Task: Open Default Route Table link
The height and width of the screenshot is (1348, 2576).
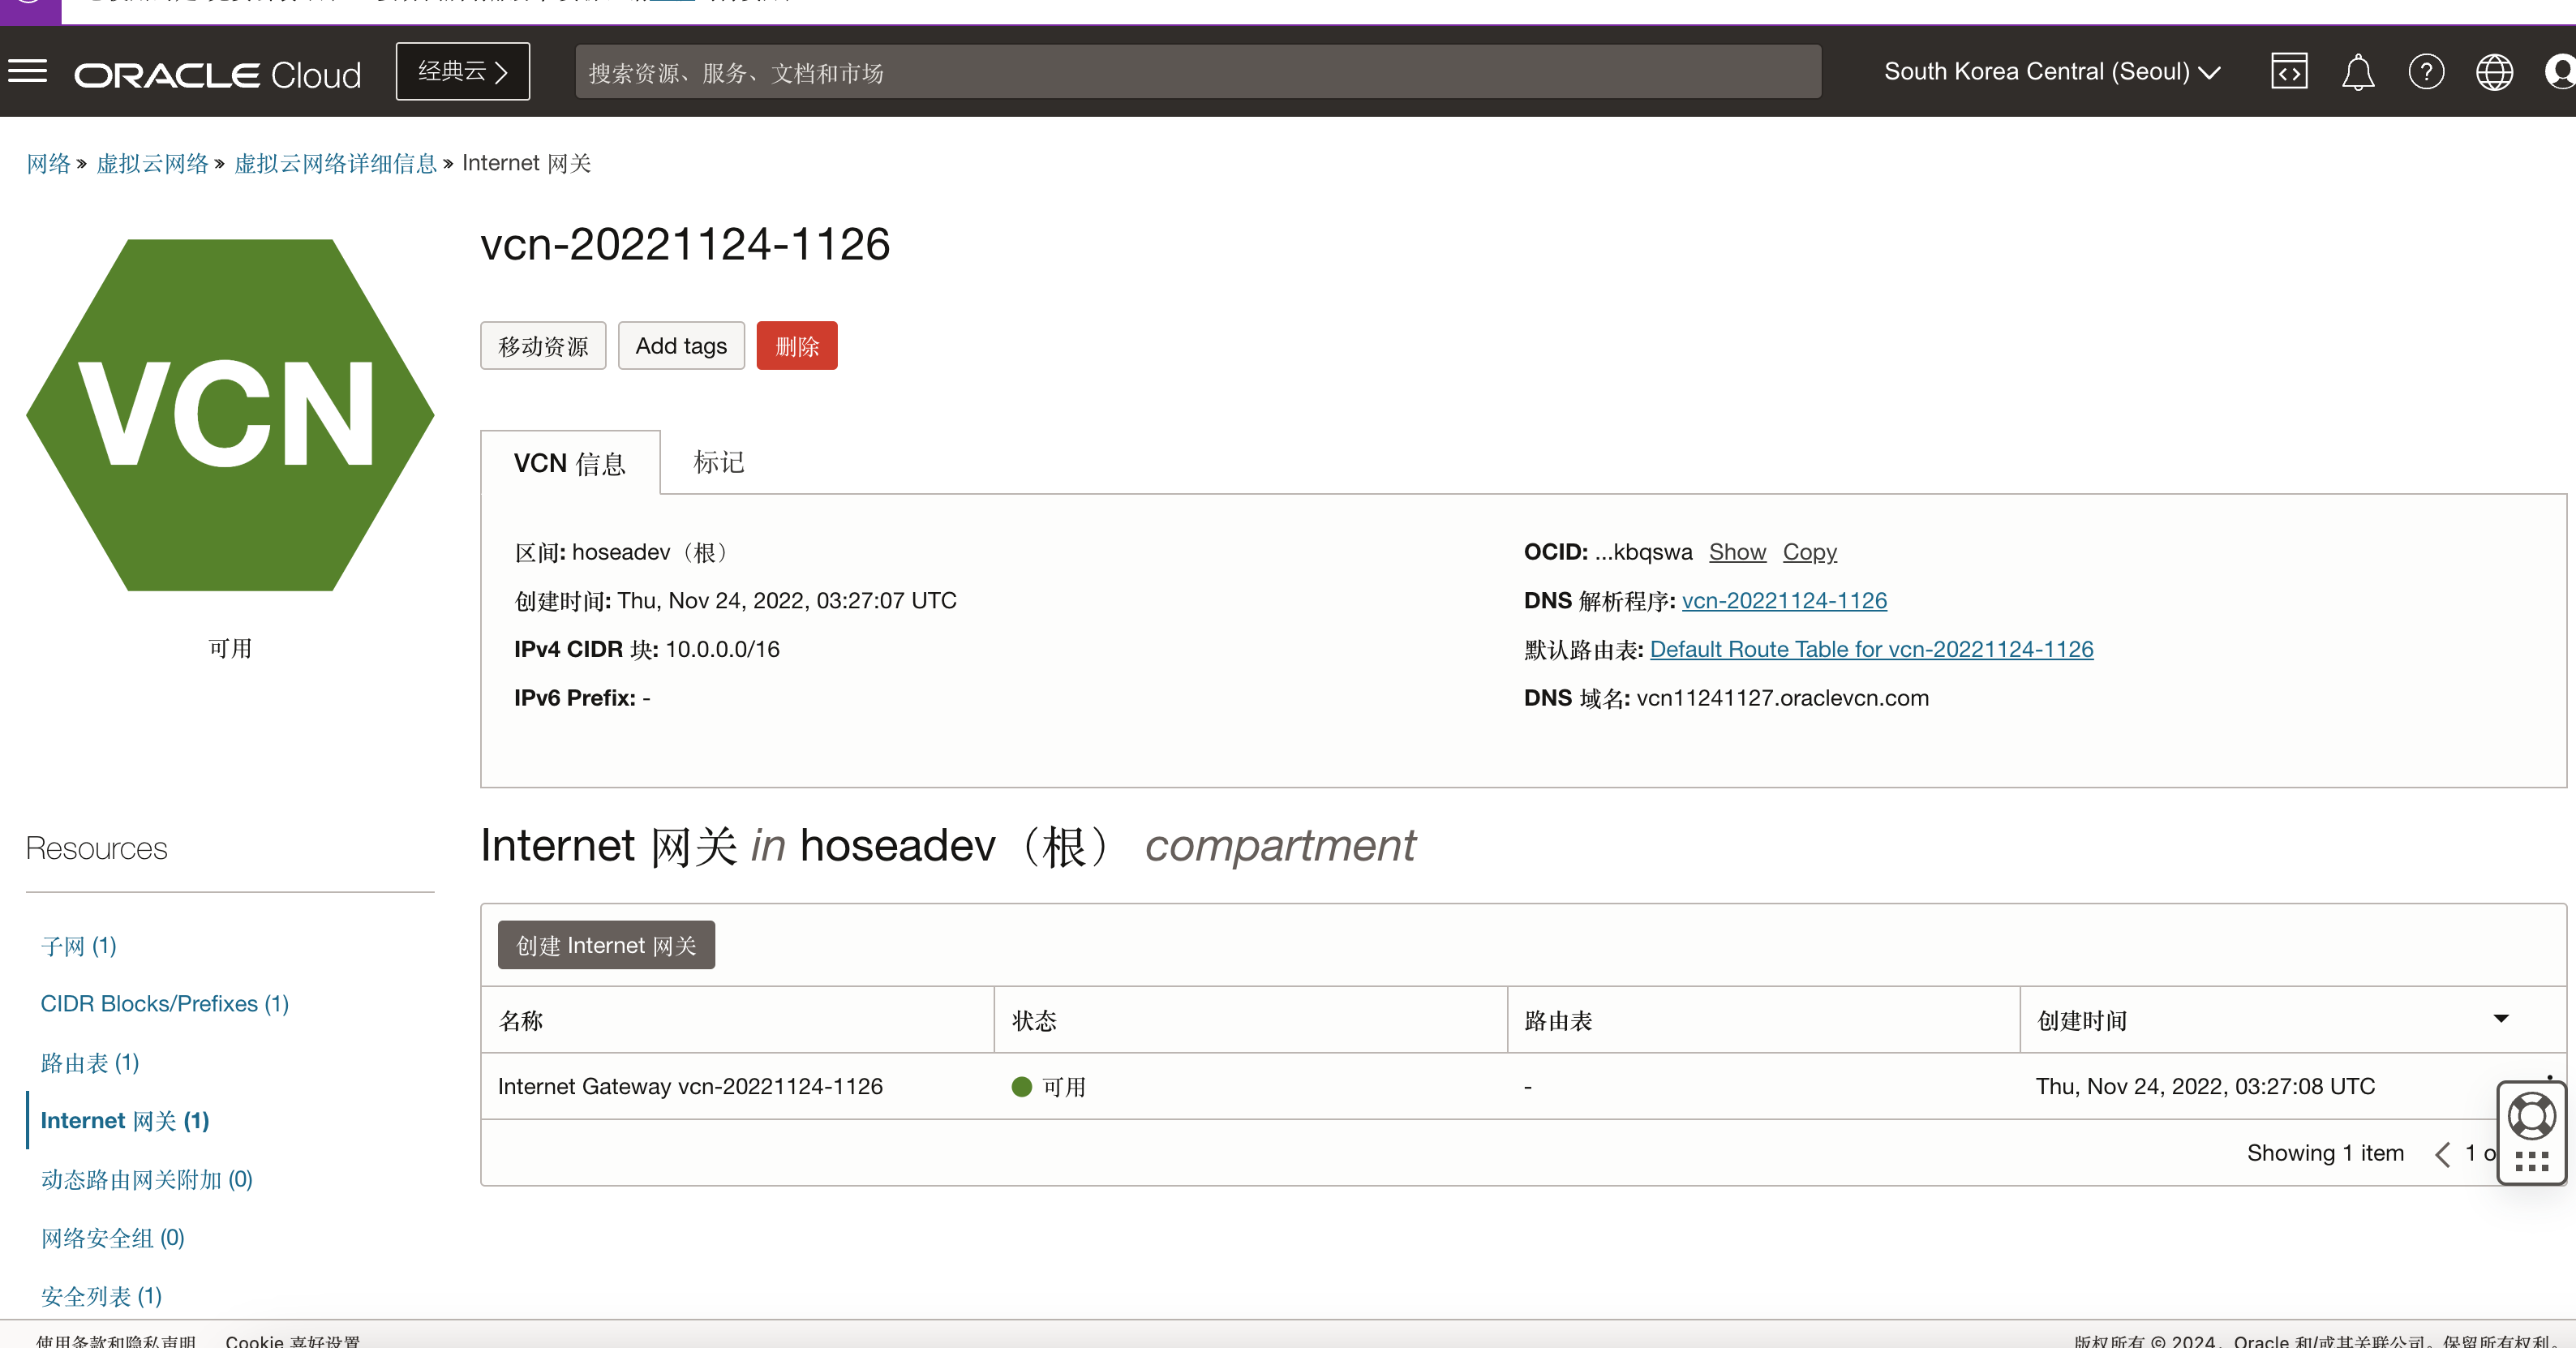Action: (x=1871, y=649)
